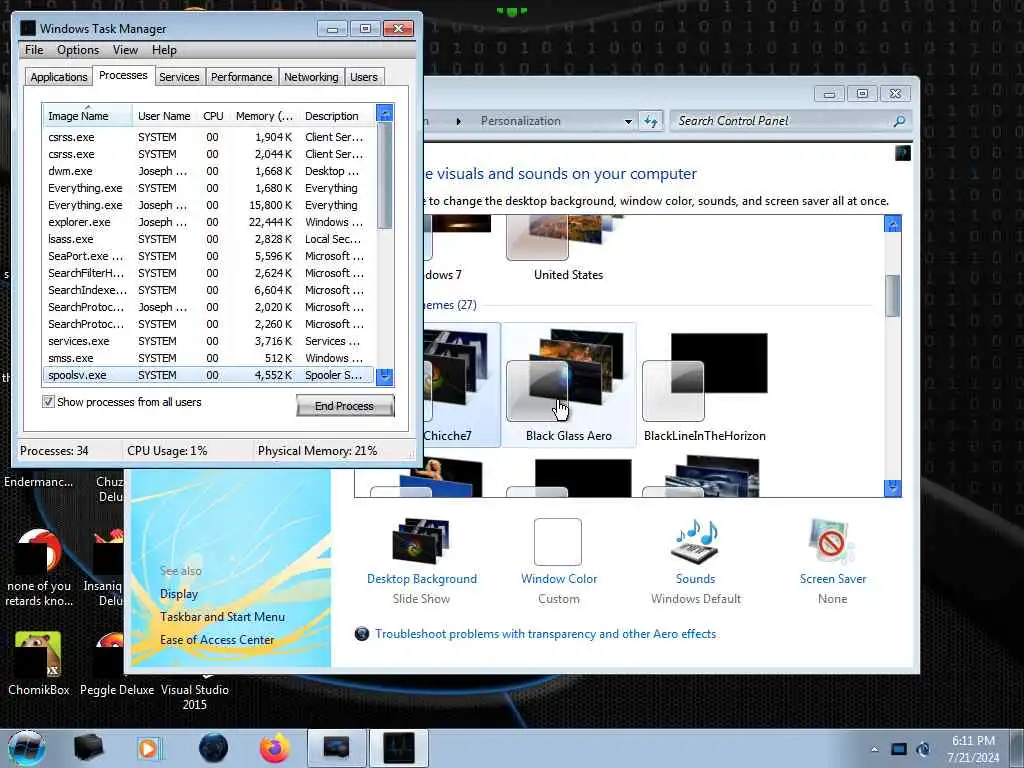Click the volume tray icon
The height and width of the screenshot is (768, 1024).
[923, 749]
